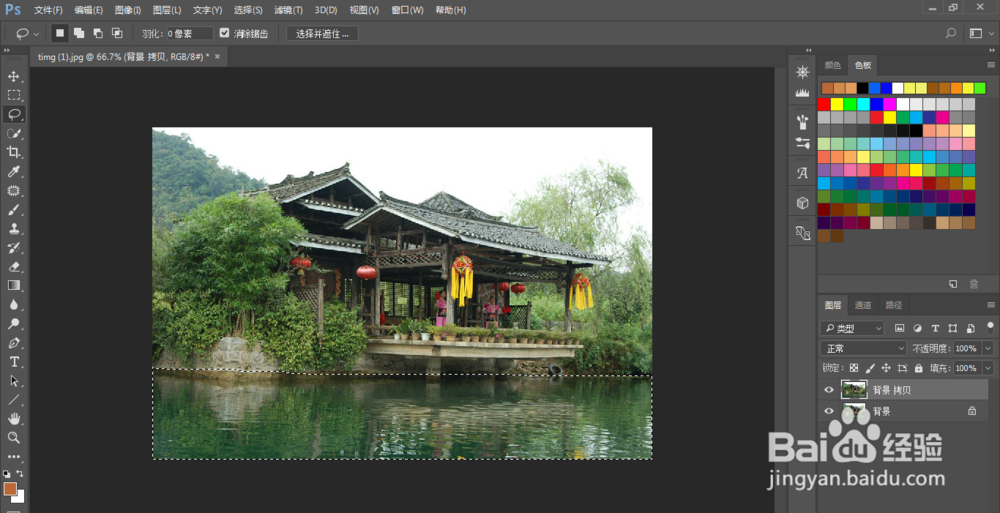
Task: Select the History Brush tool
Action: pos(13,248)
